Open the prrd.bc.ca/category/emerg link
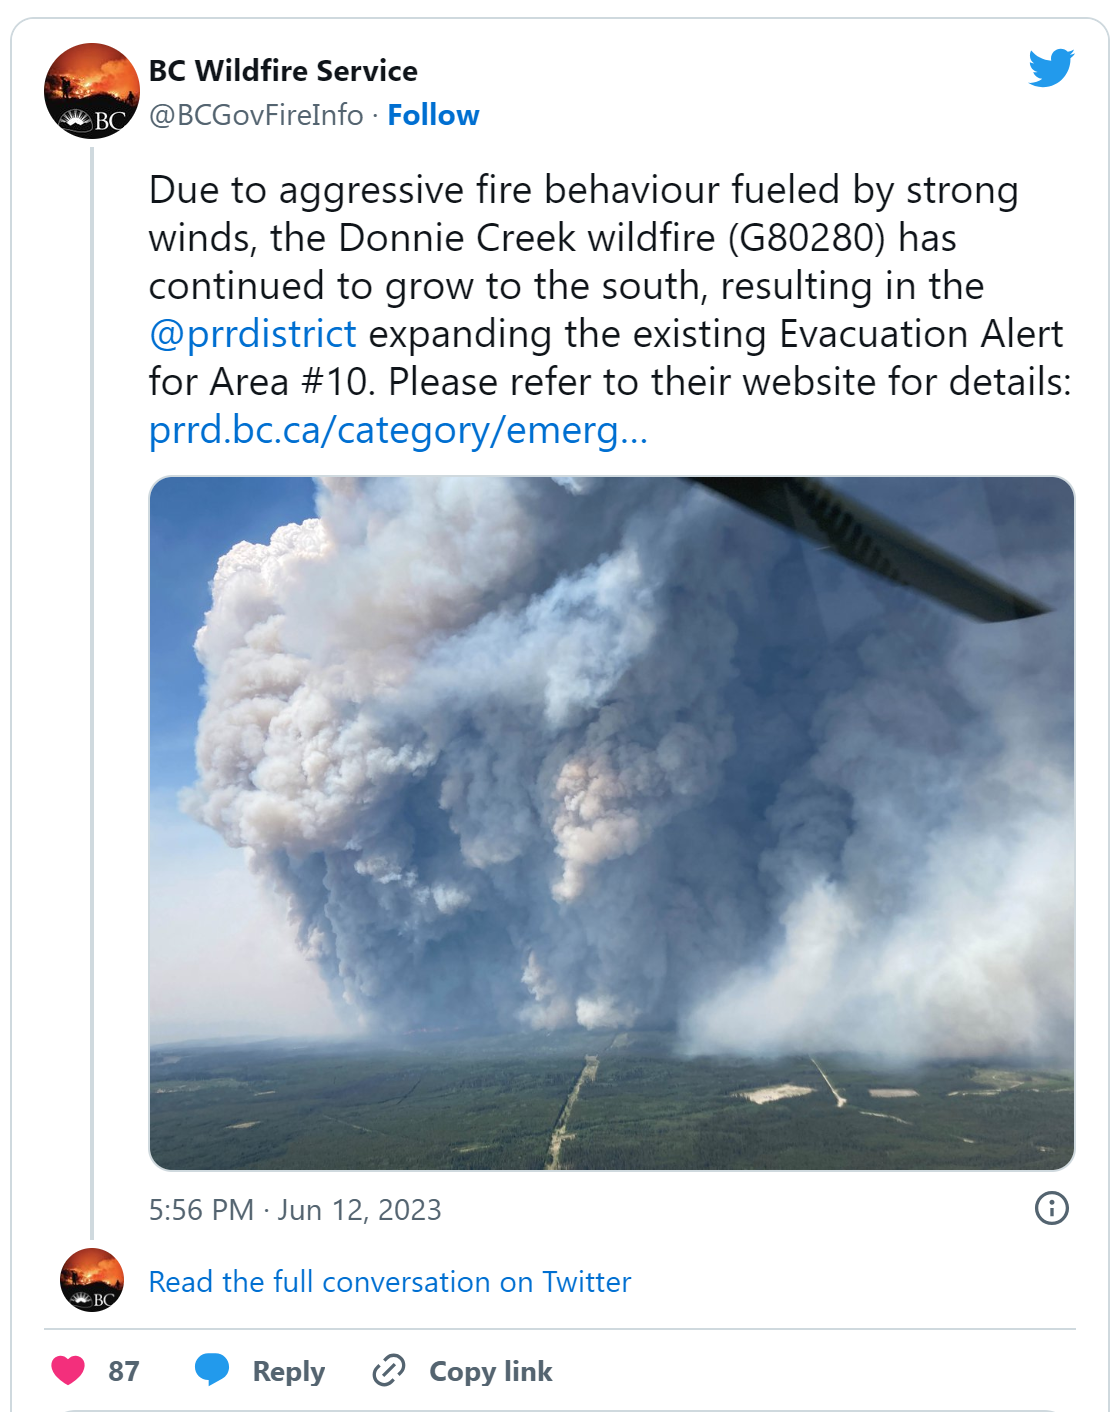The image size is (1116, 1412). [398, 430]
